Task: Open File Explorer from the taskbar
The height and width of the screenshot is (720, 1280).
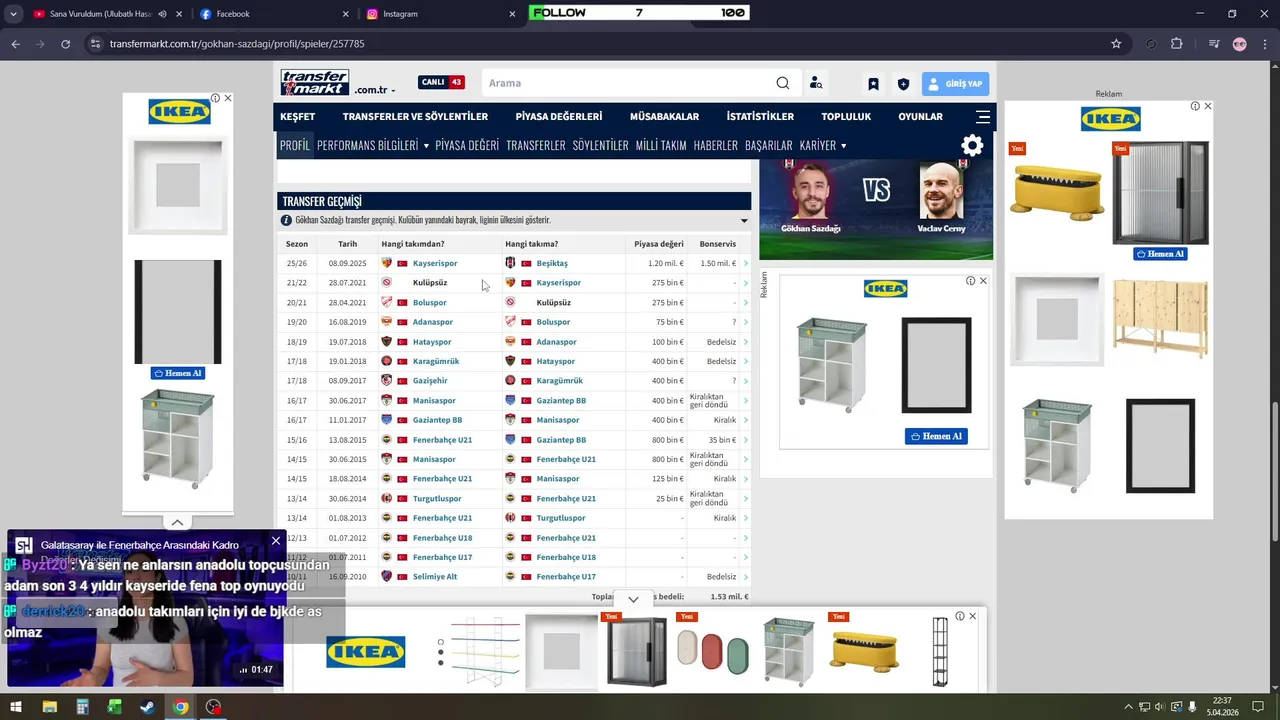Action: click(50, 707)
